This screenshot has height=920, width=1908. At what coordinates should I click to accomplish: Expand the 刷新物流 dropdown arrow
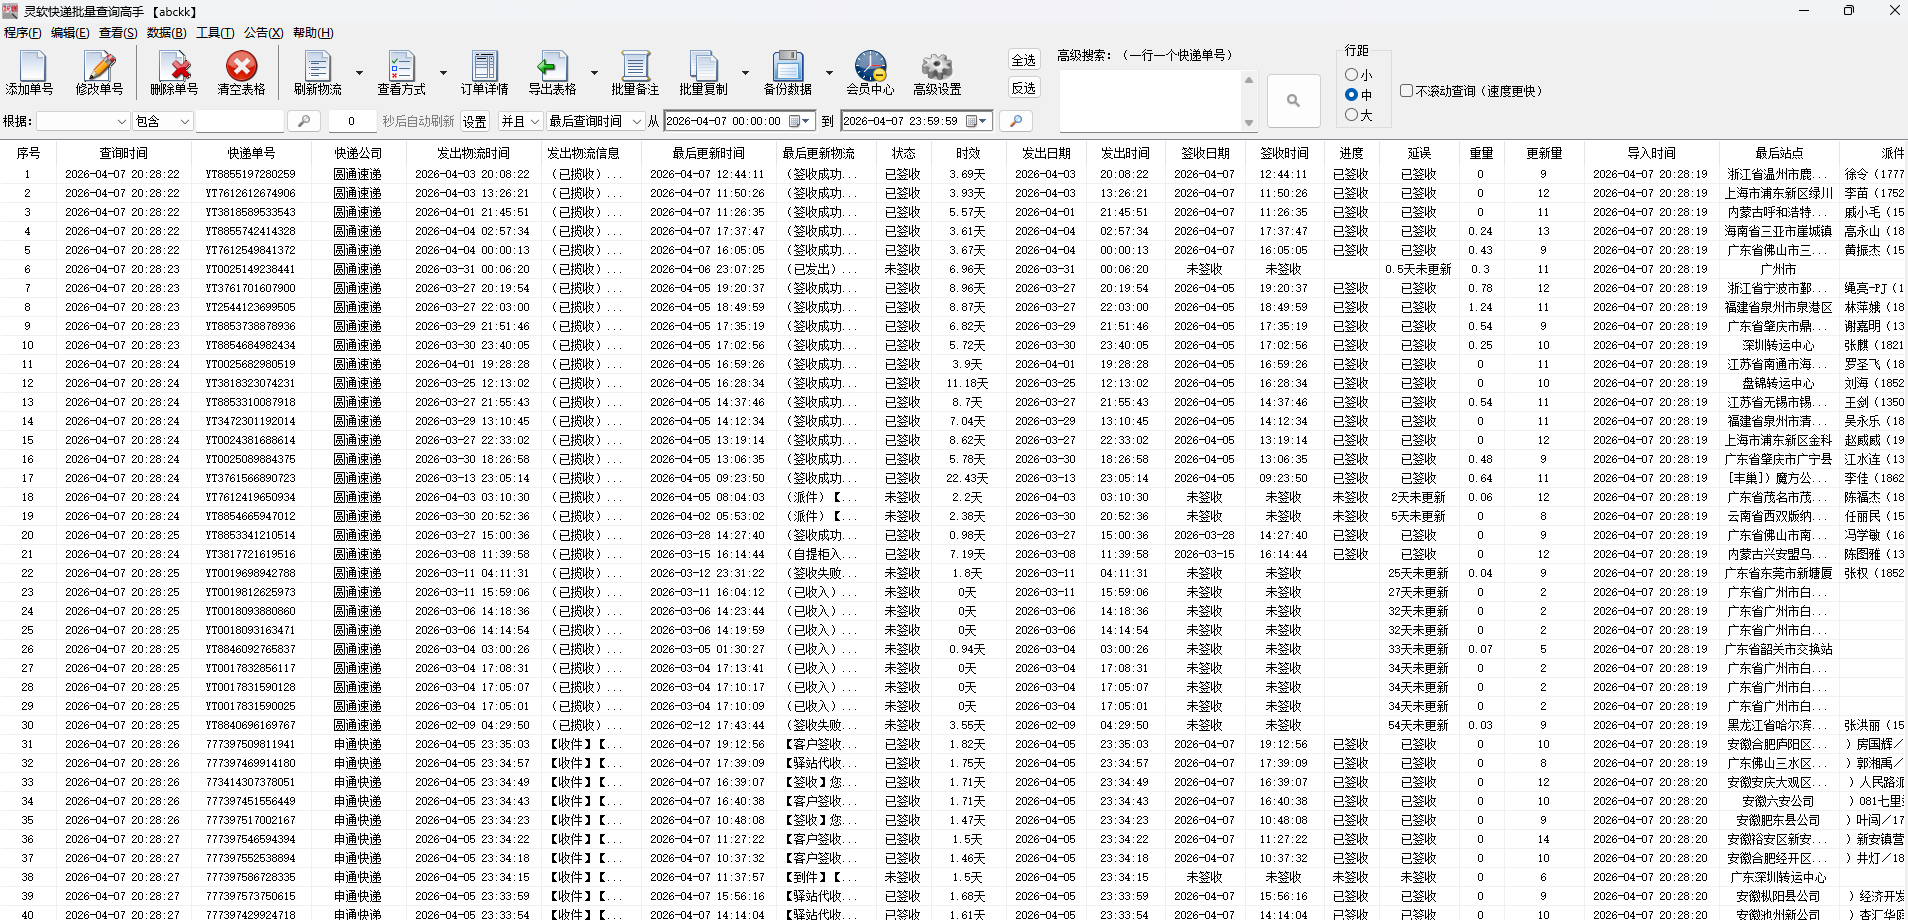[359, 73]
